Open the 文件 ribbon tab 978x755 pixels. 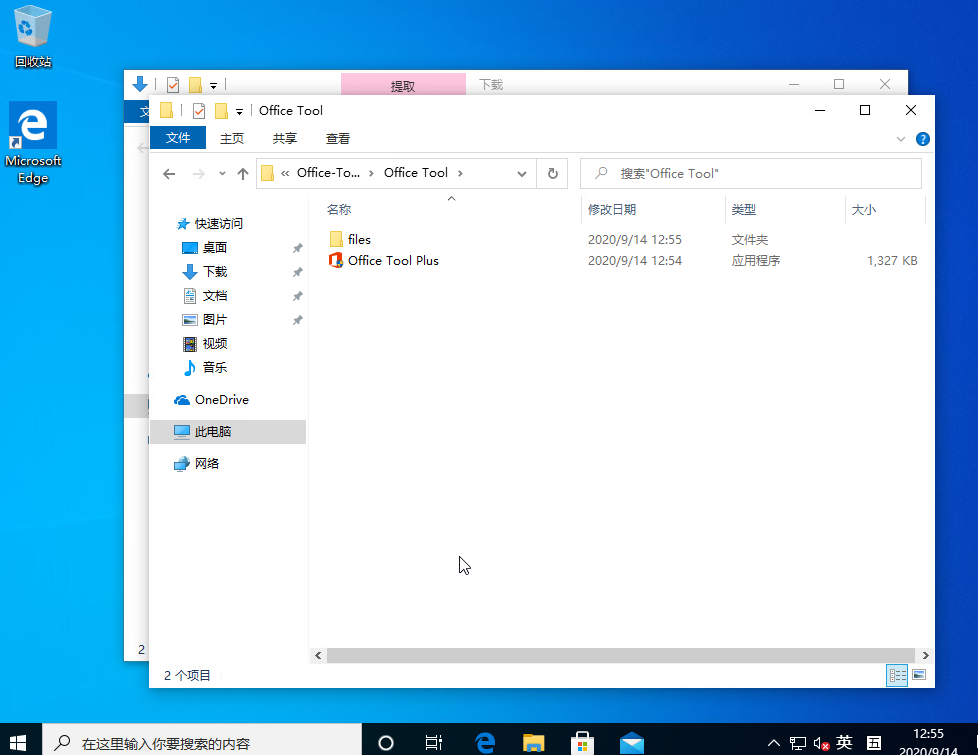[x=178, y=138]
